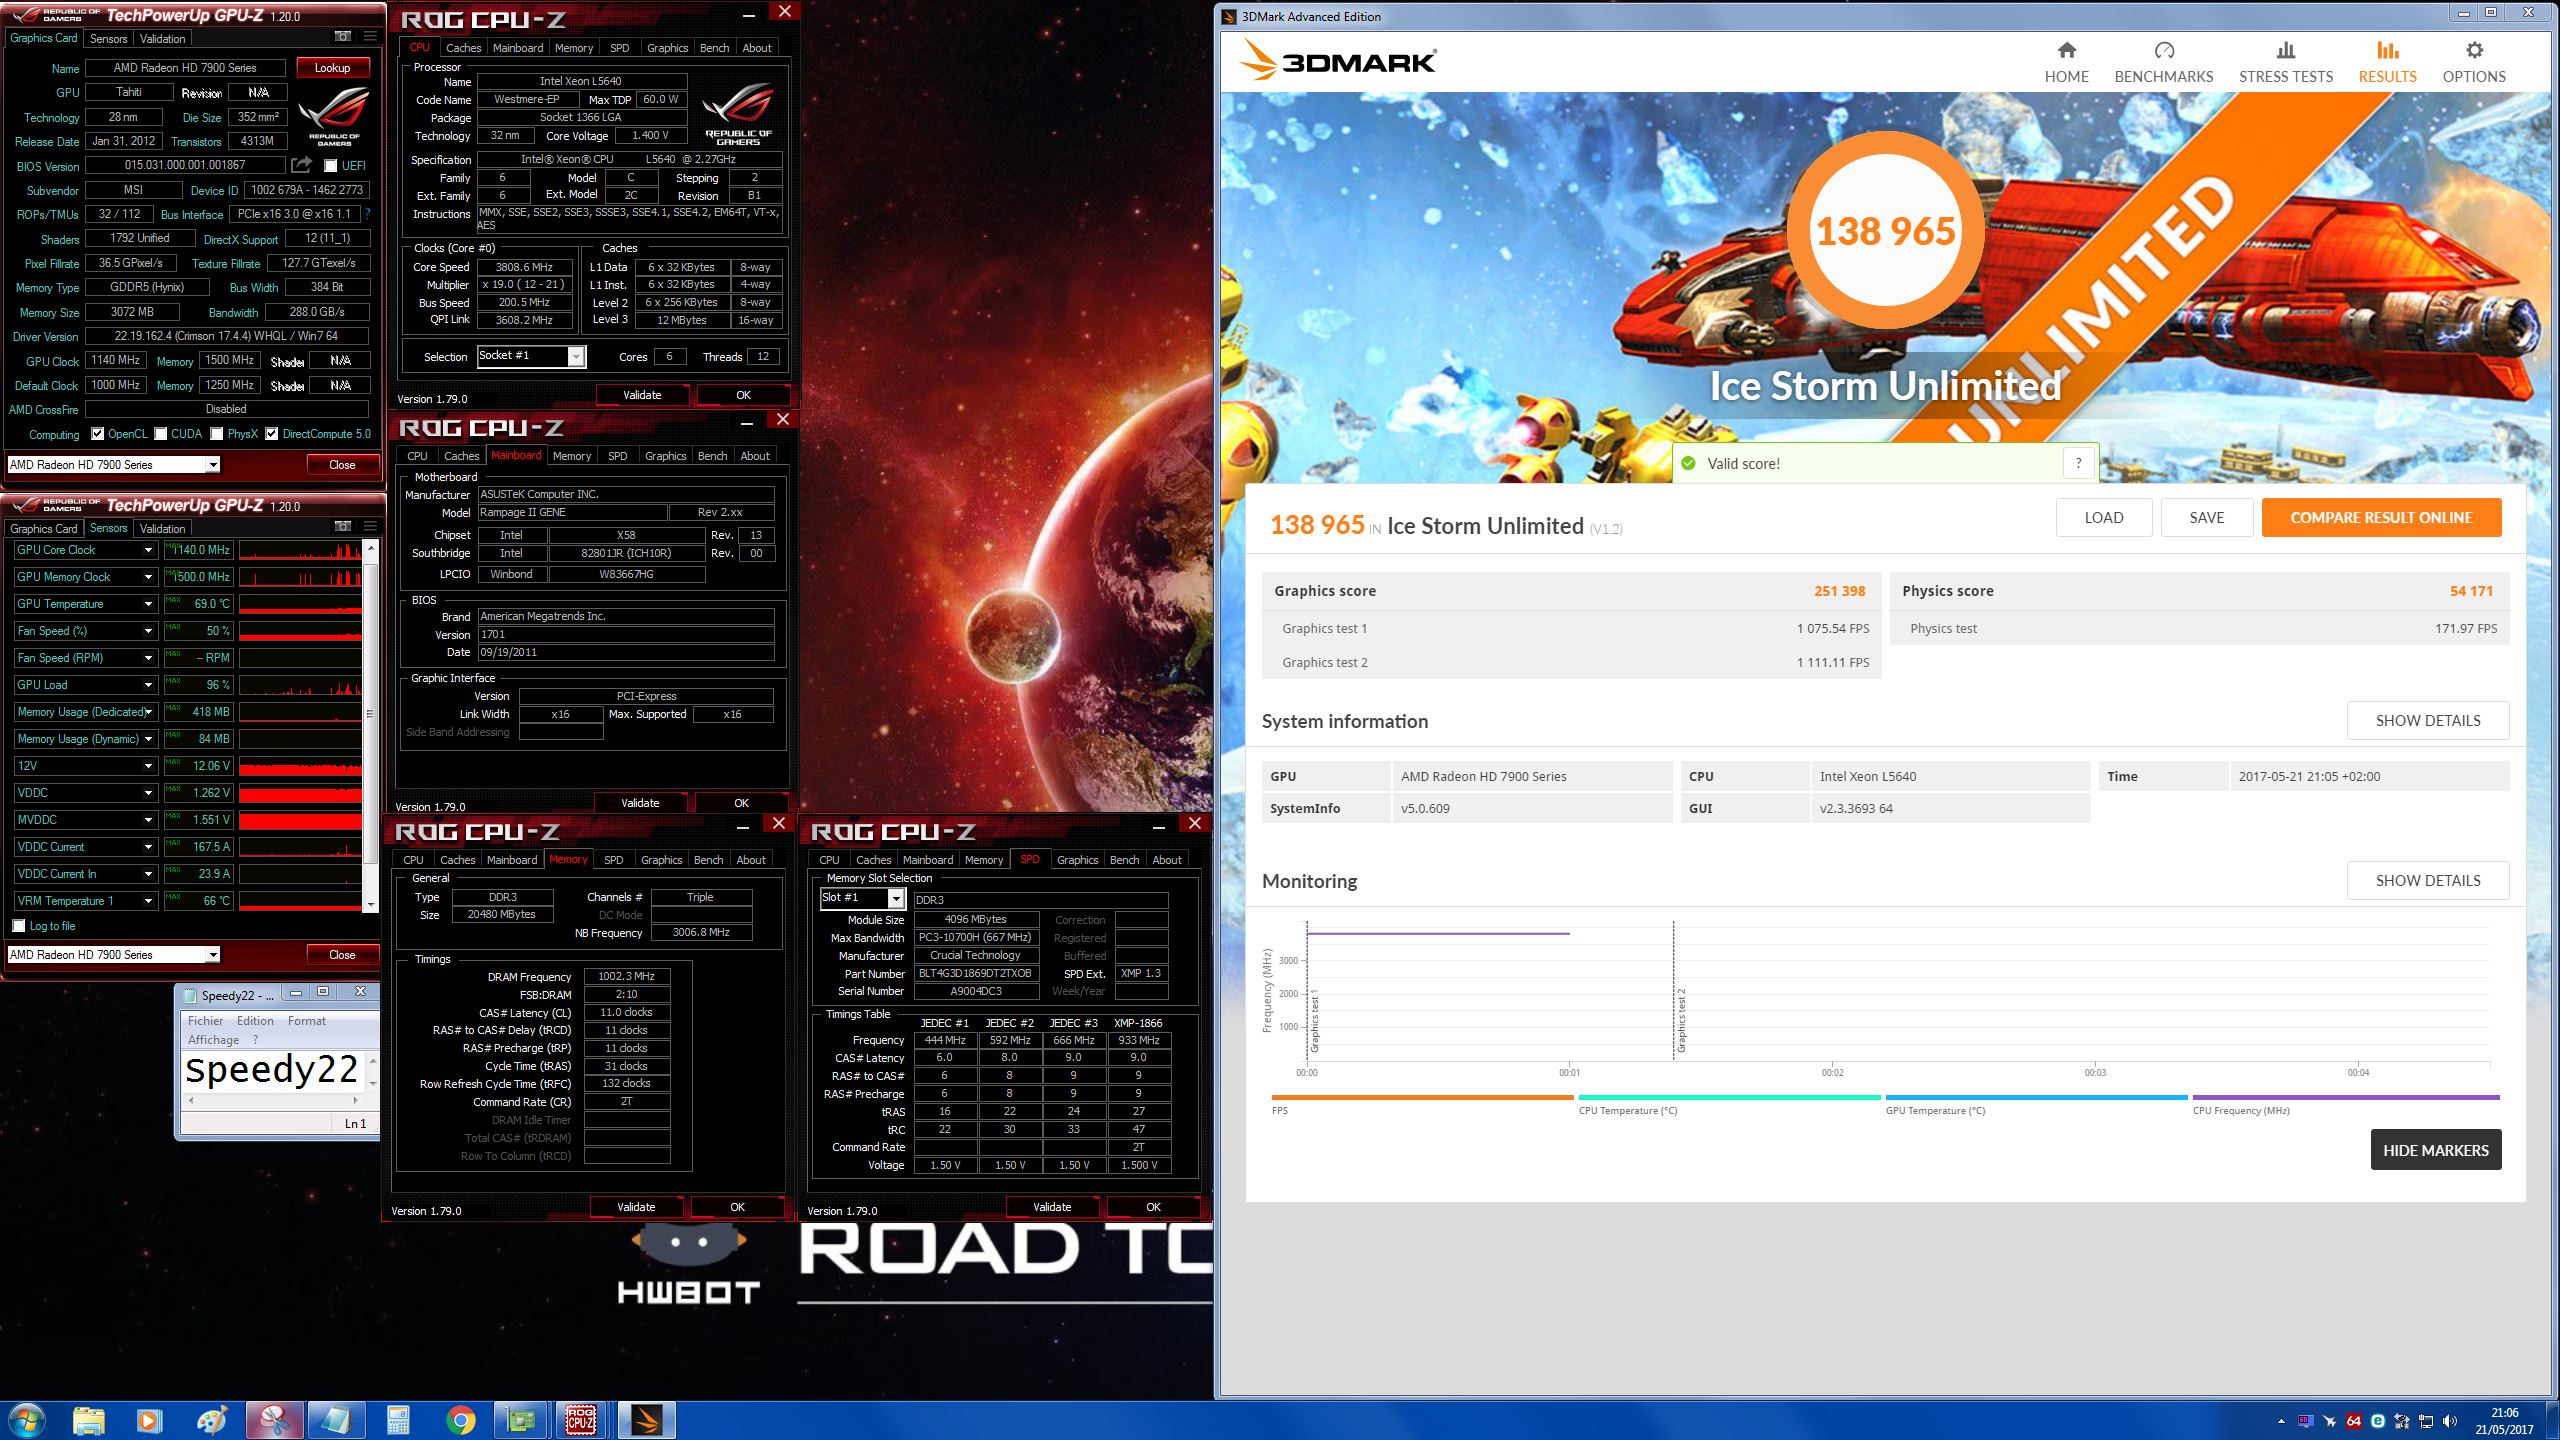This screenshot has width=2560, height=1440.
Task: Expand the GPU Core Clock sensor dropdown
Action: click(x=148, y=550)
